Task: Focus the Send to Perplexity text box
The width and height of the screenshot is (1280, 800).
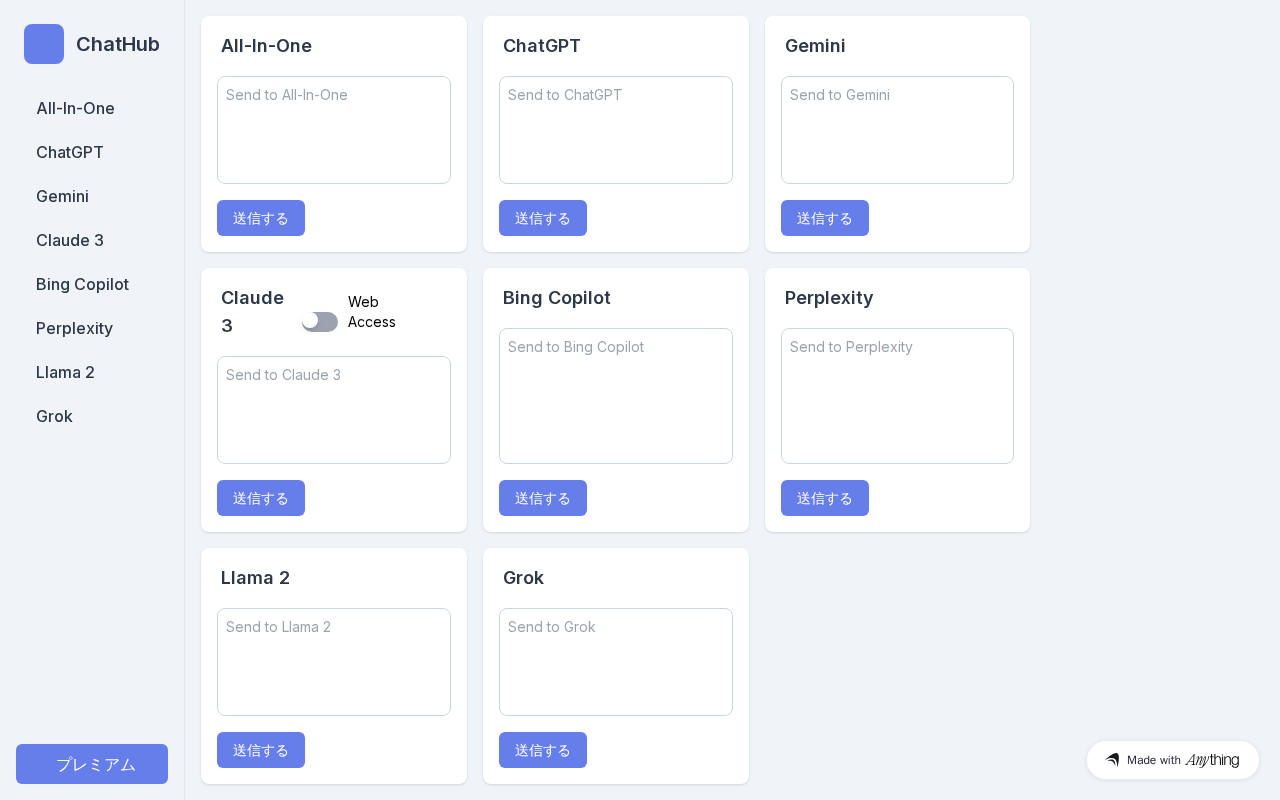Action: coord(897,396)
